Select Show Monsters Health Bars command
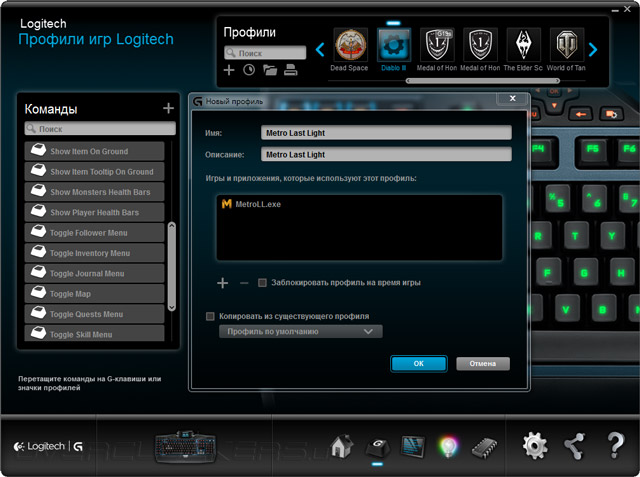 click(94, 192)
